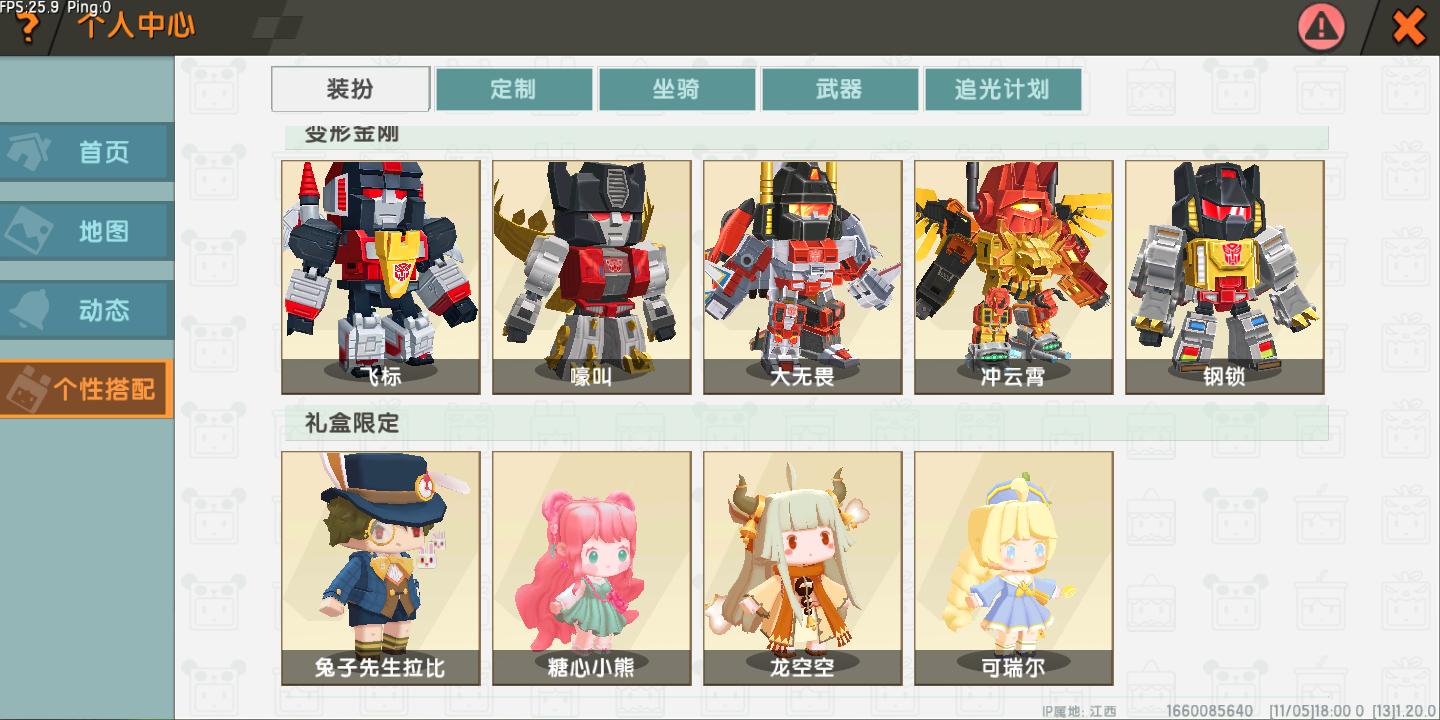Switch to the 坐骑 tab
Screen dimensions: 1440x720
coord(677,89)
